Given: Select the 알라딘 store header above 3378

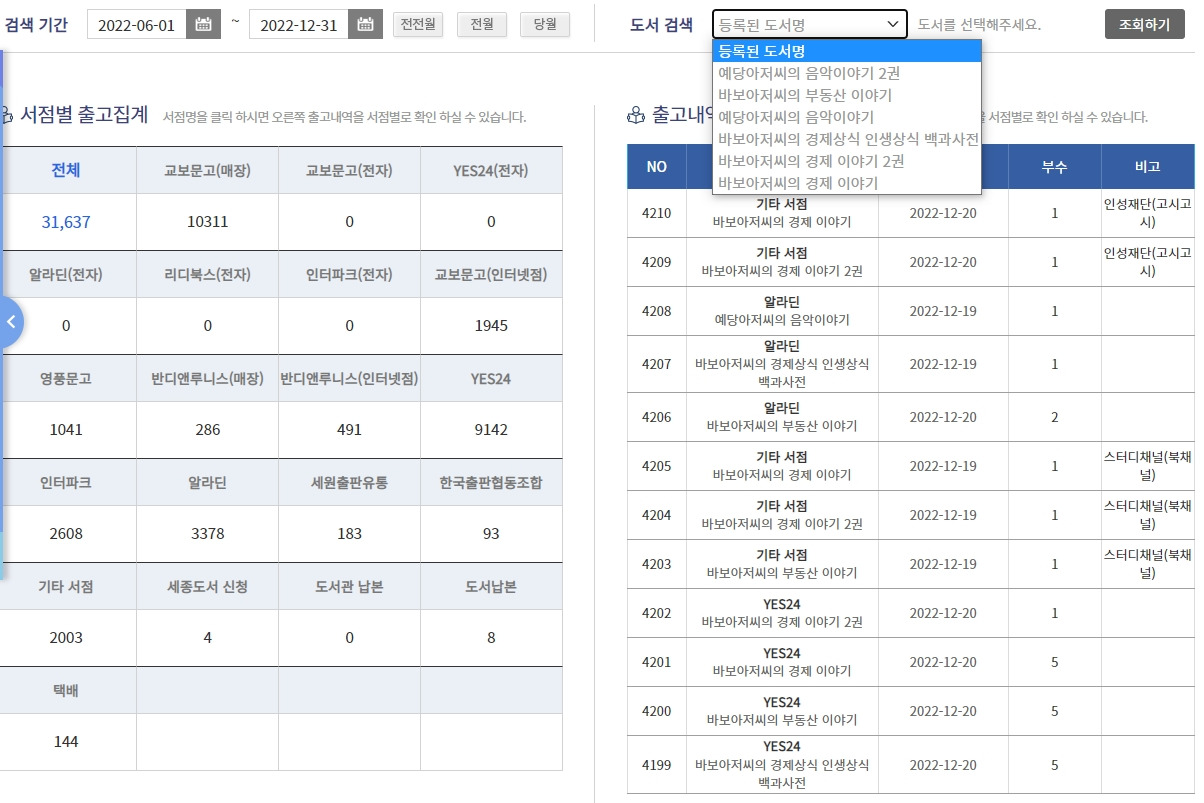Looking at the screenshot, I should [x=207, y=482].
